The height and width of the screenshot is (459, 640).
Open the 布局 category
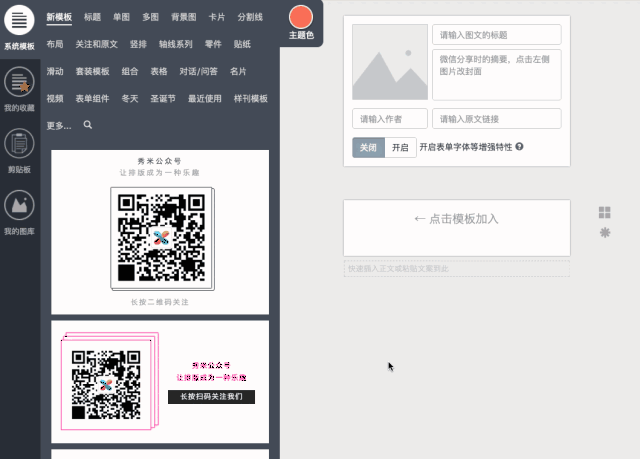coord(55,44)
